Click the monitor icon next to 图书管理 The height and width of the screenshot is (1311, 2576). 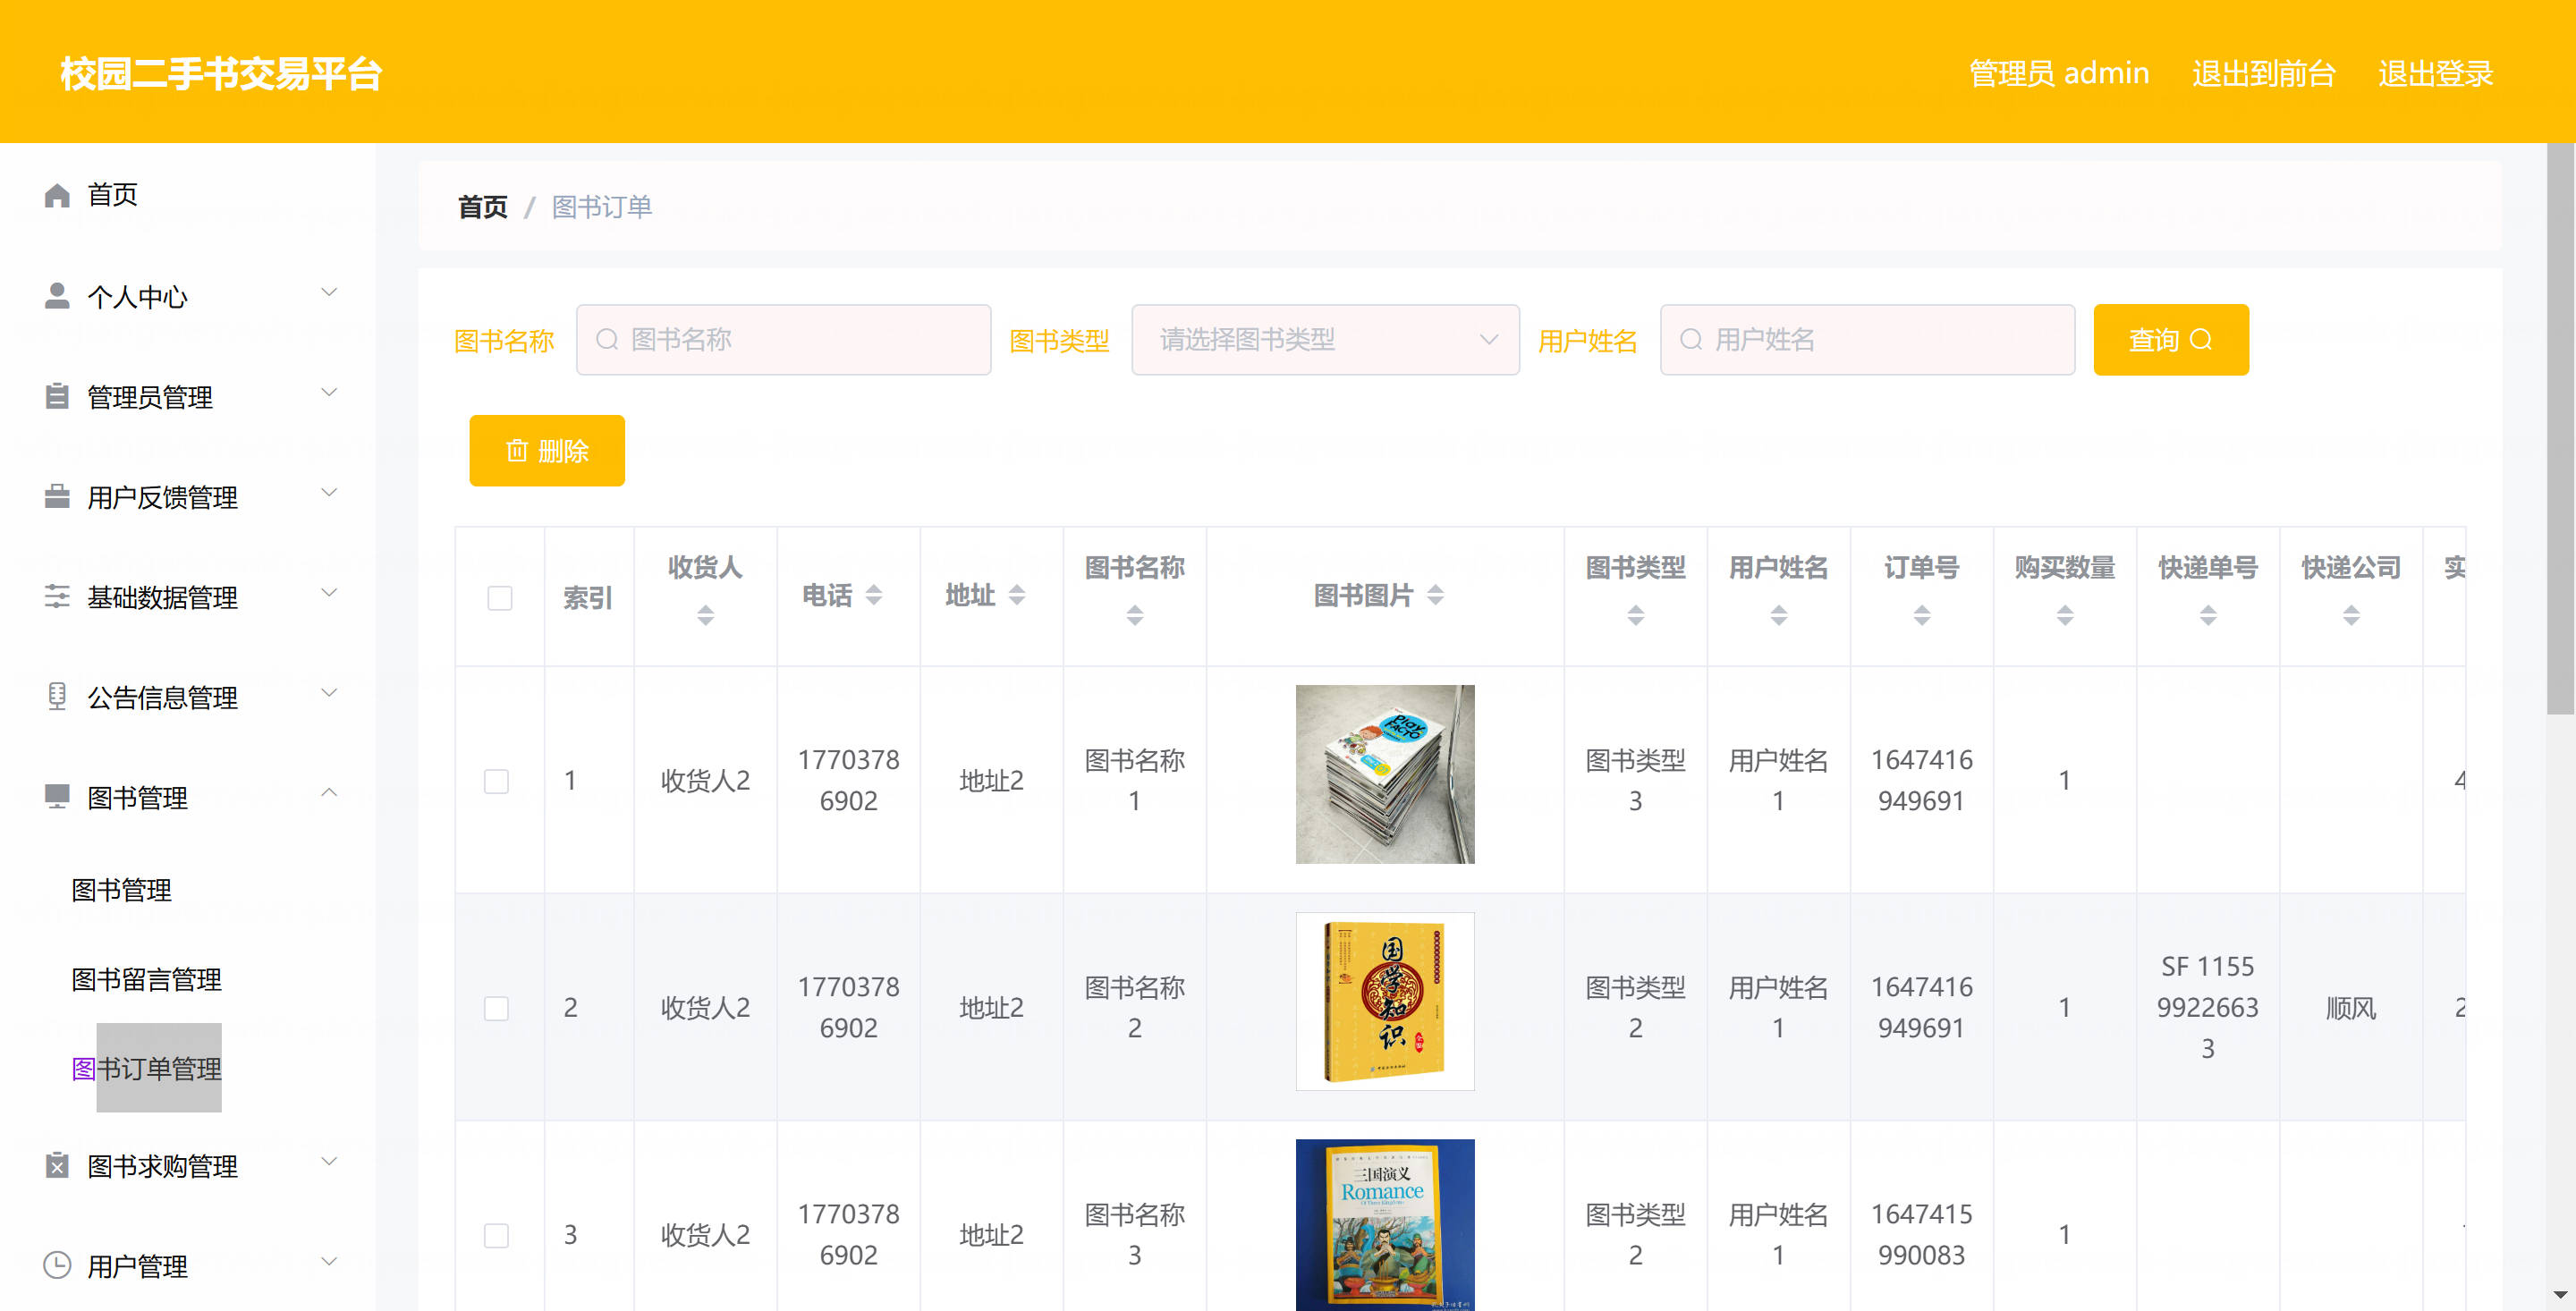tap(57, 796)
